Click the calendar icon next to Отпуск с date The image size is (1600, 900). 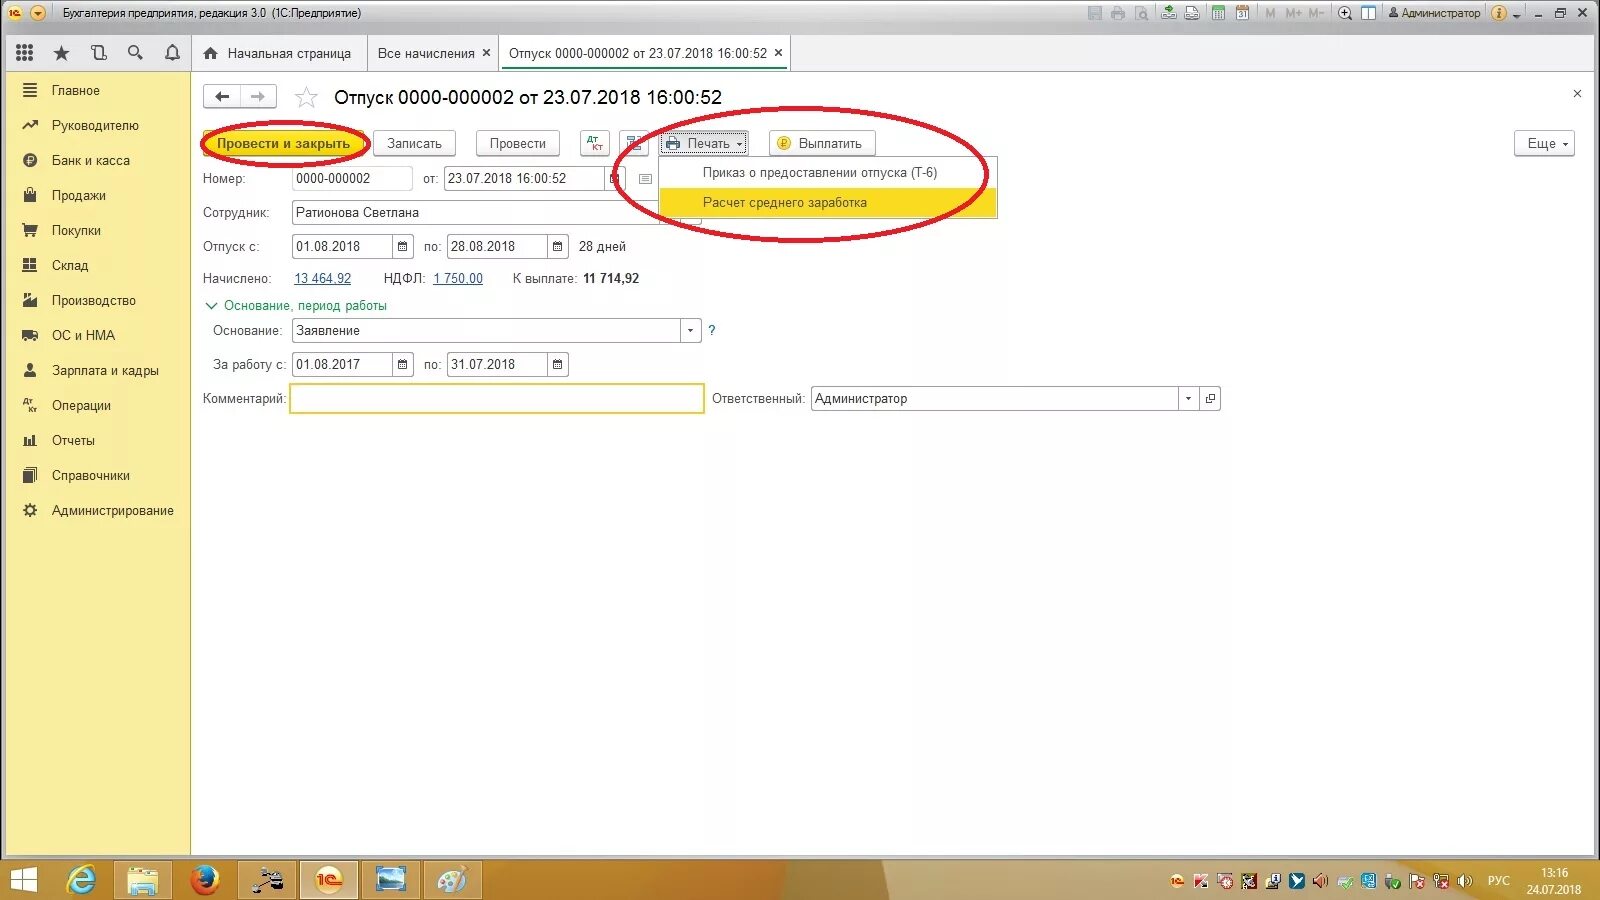pos(402,246)
